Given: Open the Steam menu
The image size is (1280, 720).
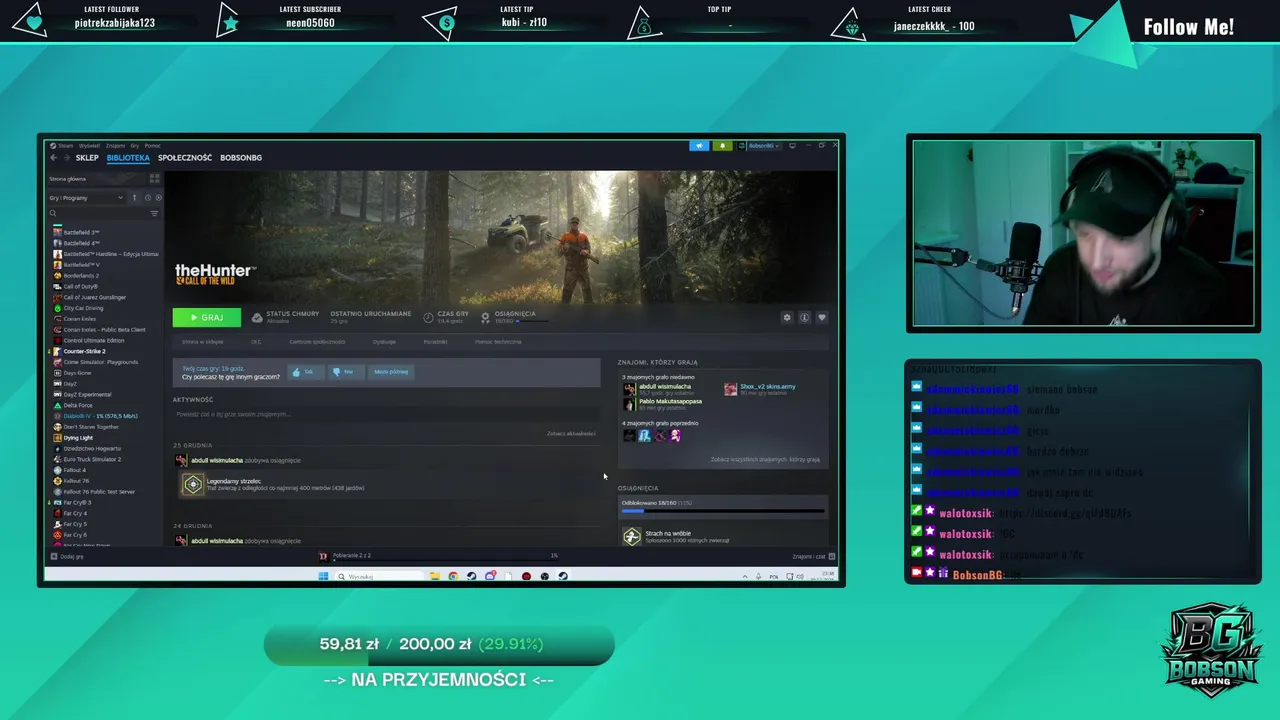Looking at the screenshot, I should pos(66,146).
